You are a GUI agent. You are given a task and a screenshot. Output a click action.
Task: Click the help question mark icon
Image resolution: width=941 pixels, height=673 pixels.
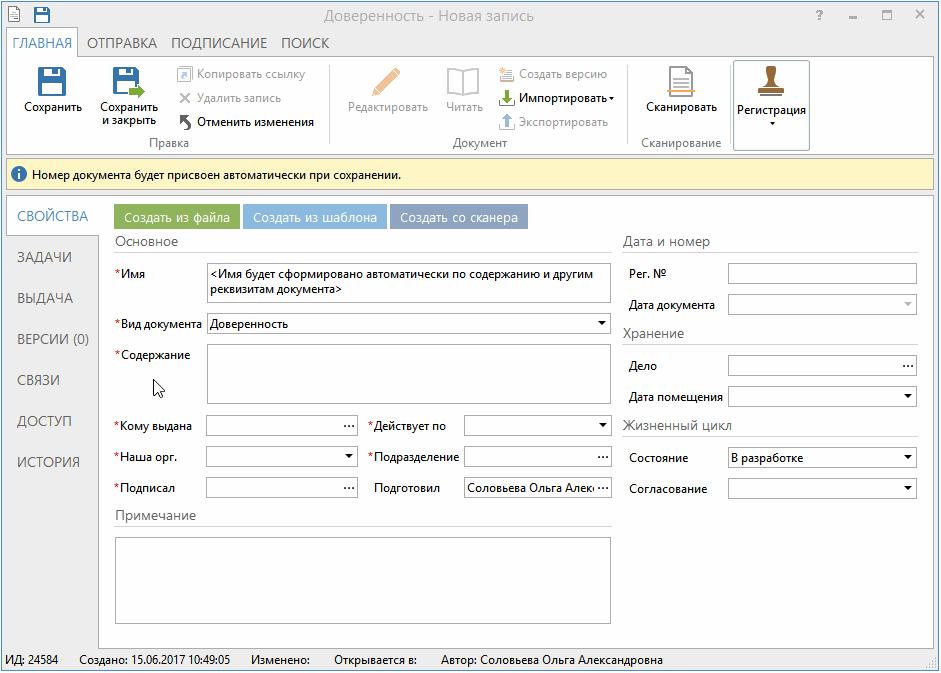click(x=819, y=16)
